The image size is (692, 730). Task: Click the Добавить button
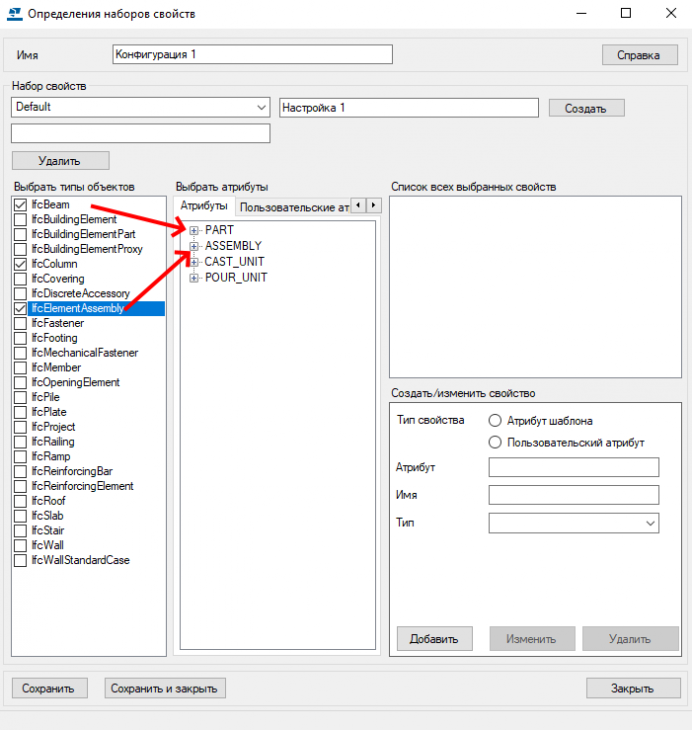click(434, 639)
